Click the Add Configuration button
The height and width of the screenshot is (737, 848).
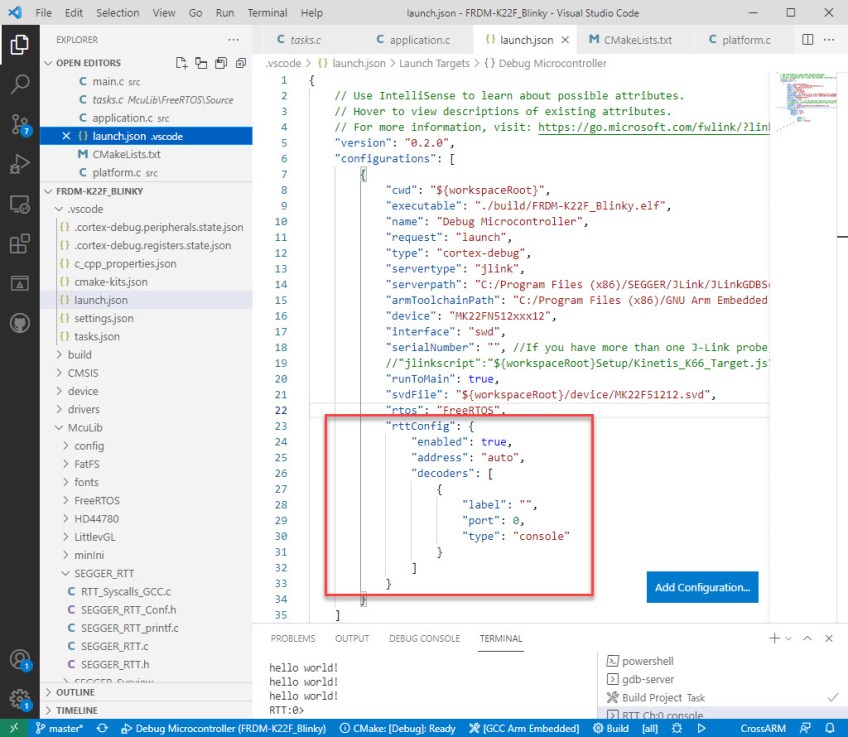[x=702, y=587]
